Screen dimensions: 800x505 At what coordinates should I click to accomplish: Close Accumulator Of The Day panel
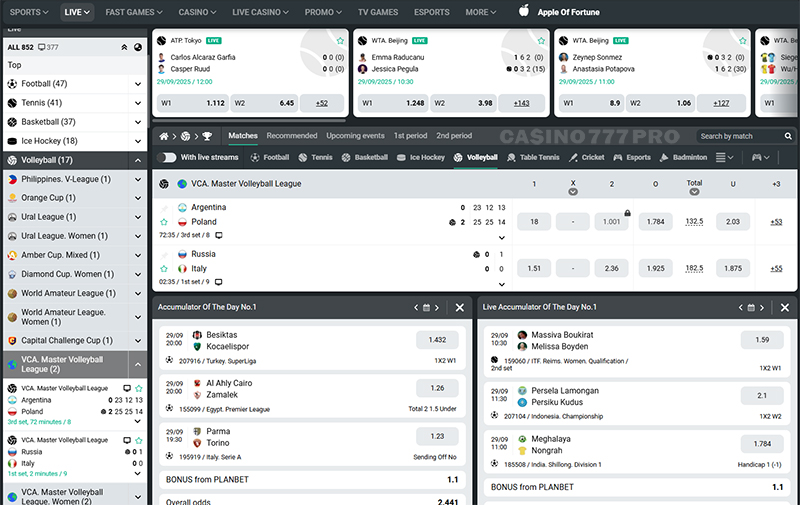460,308
